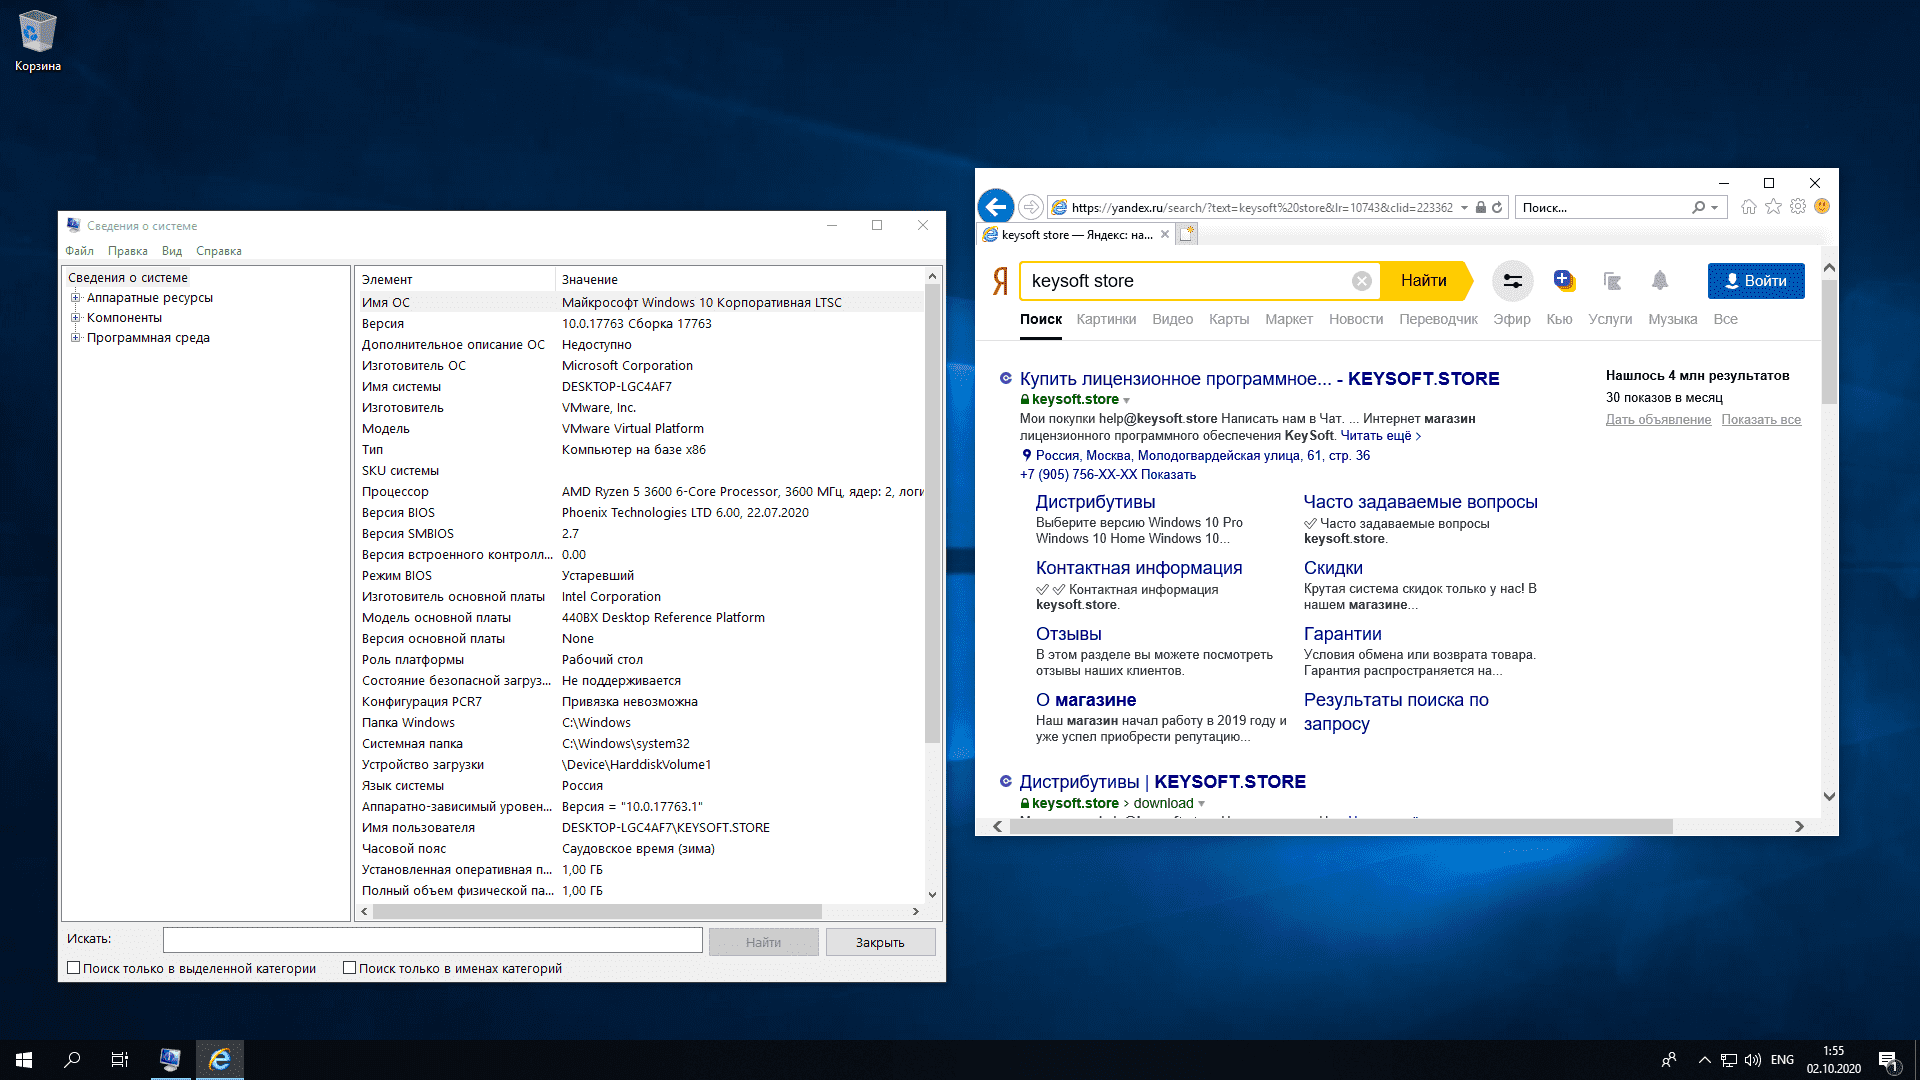Click the Yandex notifications bell icon

click(1660, 281)
